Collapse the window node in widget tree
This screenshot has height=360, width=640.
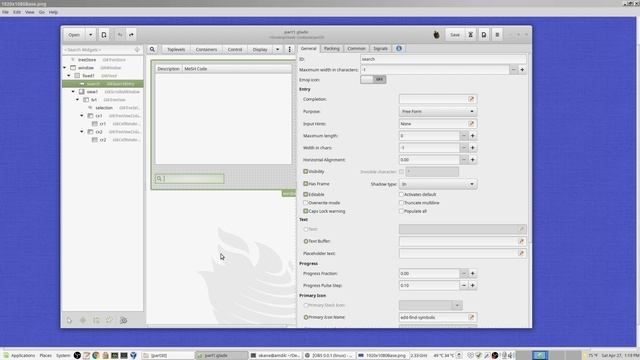(x=64, y=68)
